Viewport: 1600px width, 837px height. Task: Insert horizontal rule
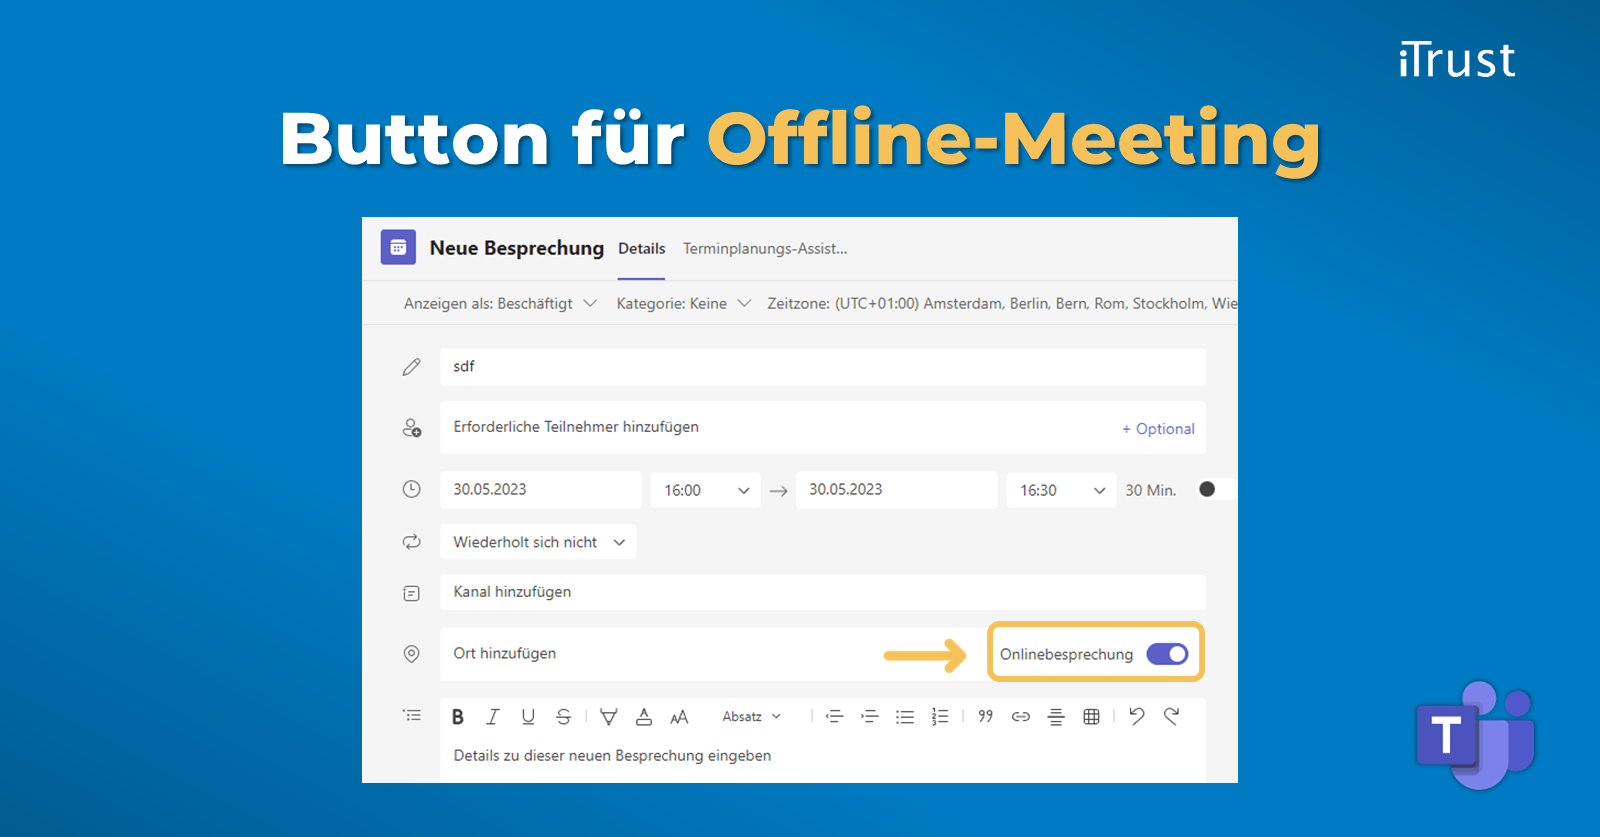pos(1056,716)
